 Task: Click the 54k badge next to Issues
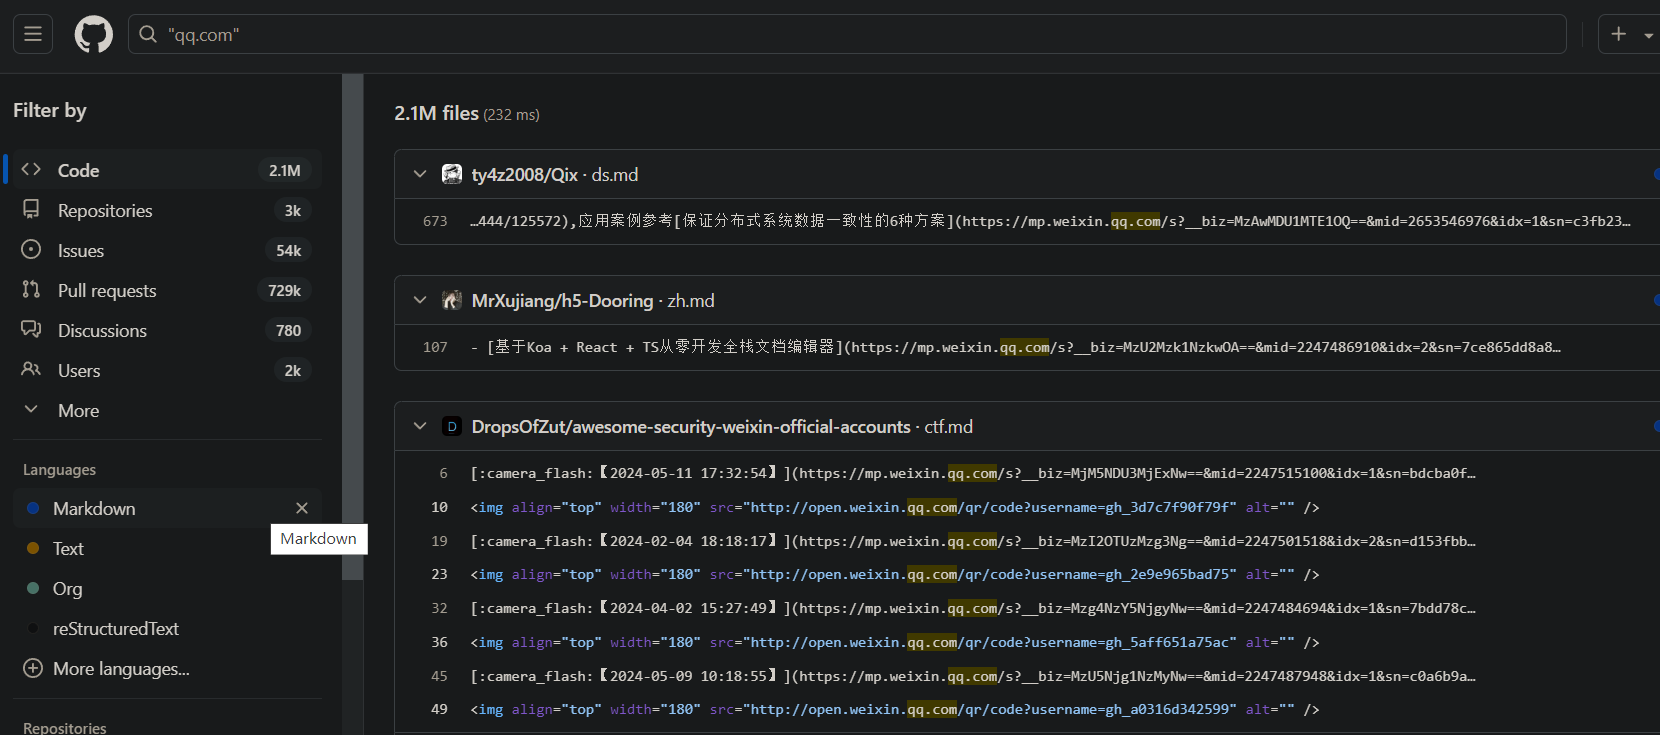[289, 250]
